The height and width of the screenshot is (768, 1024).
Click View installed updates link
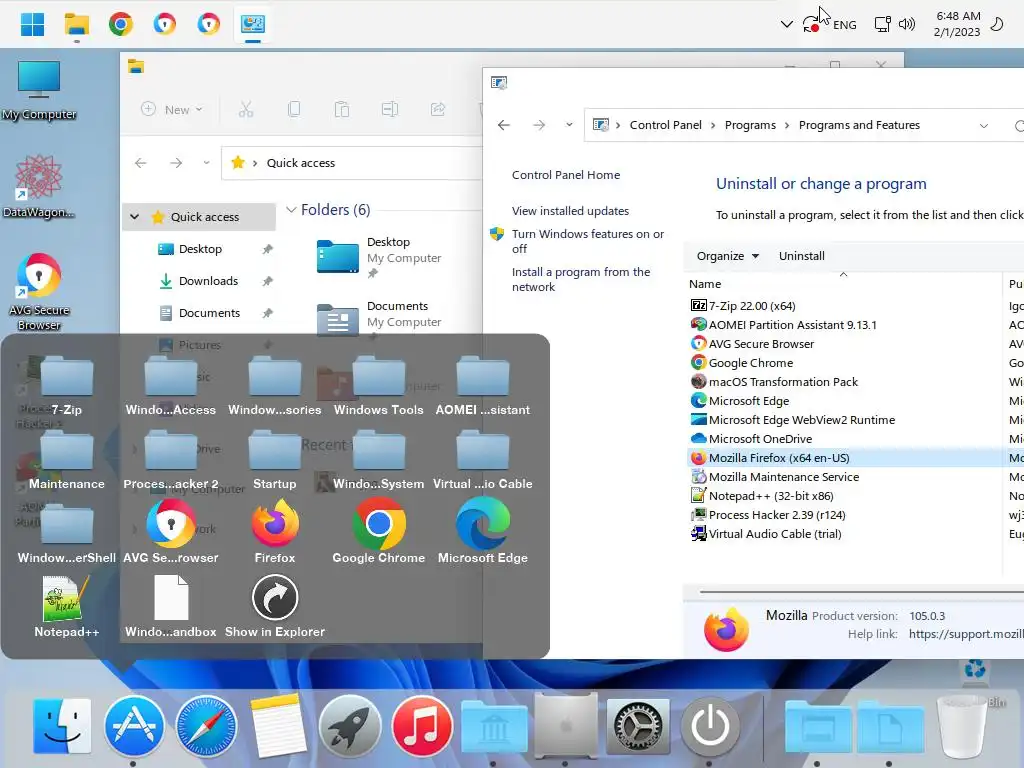pos(570,211)
